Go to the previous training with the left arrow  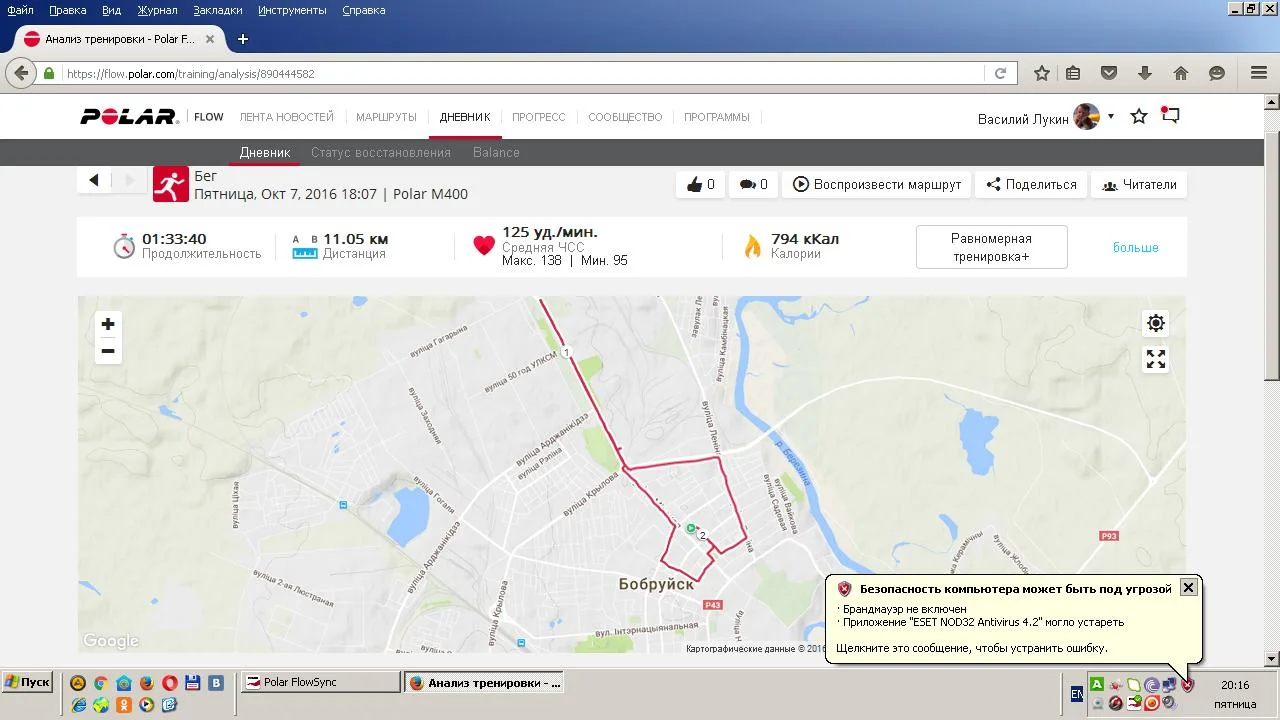point(94,181)
